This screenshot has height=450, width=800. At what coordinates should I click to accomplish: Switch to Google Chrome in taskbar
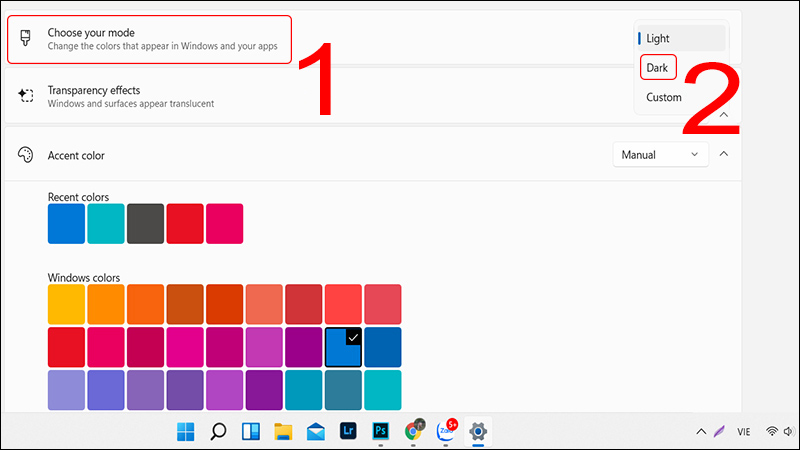point(413,432)
